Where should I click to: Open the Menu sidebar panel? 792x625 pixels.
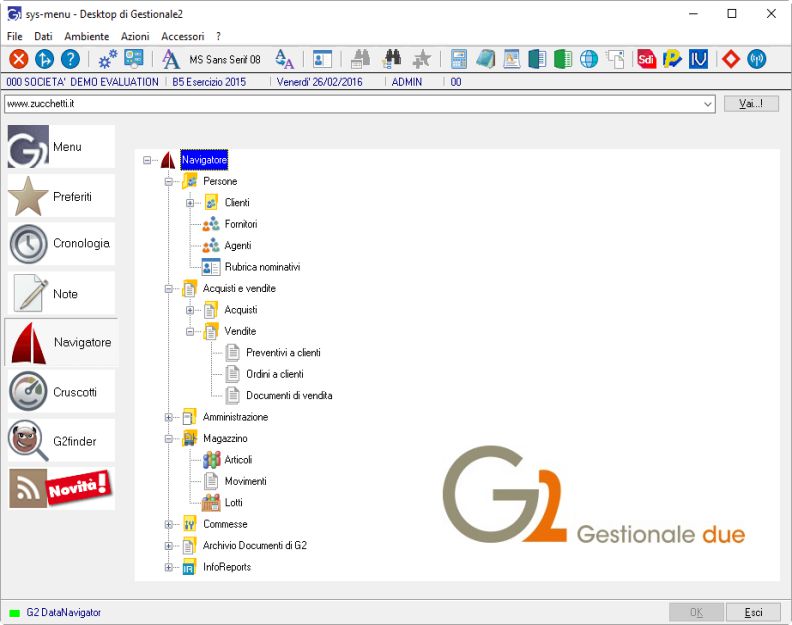tap(61, 147)
